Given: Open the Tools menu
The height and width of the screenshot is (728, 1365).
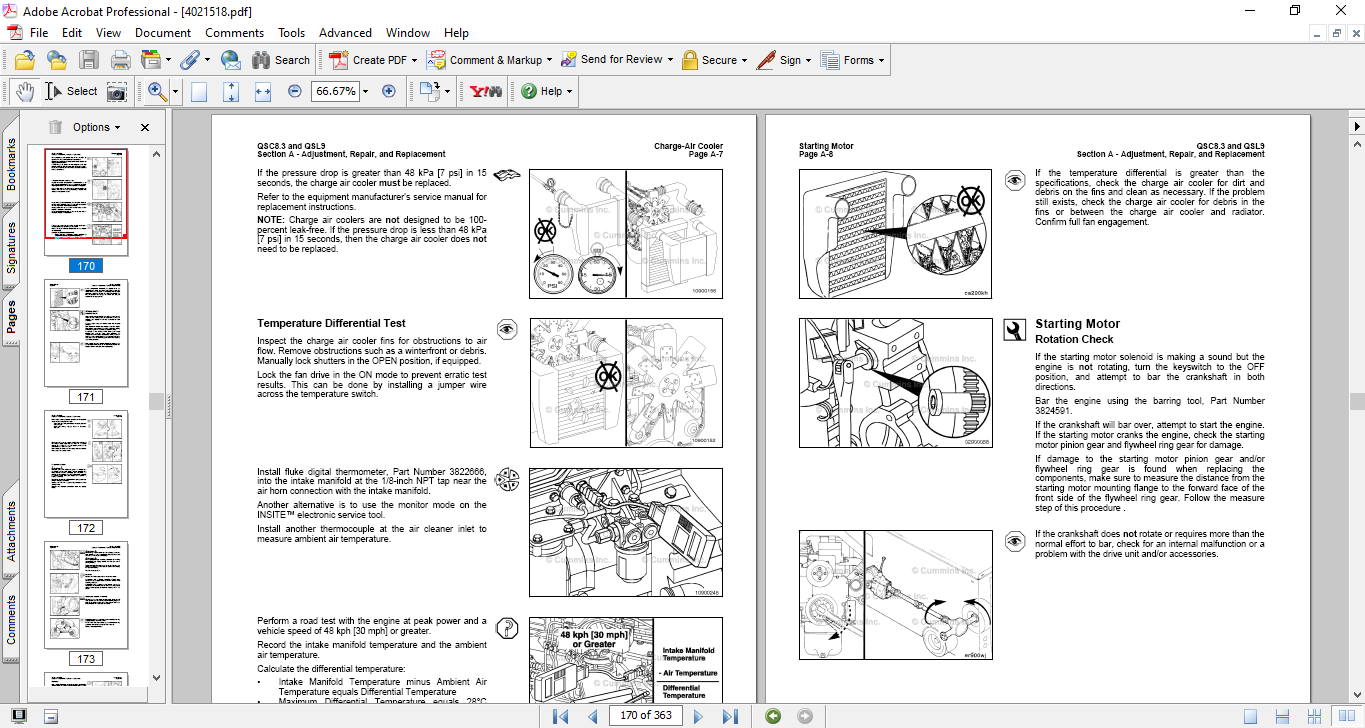Looking at the screenshot, I should 291,33.
